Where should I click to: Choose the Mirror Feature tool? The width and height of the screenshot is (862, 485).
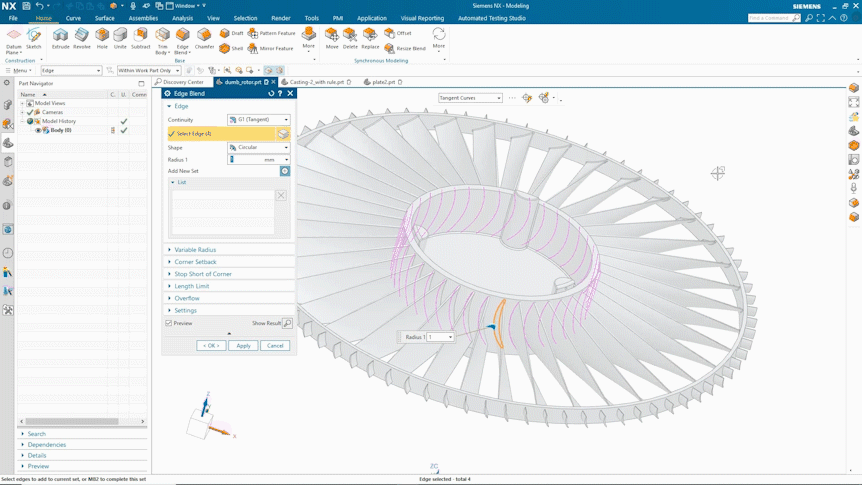pyautogui.click(x=253, y=48)
